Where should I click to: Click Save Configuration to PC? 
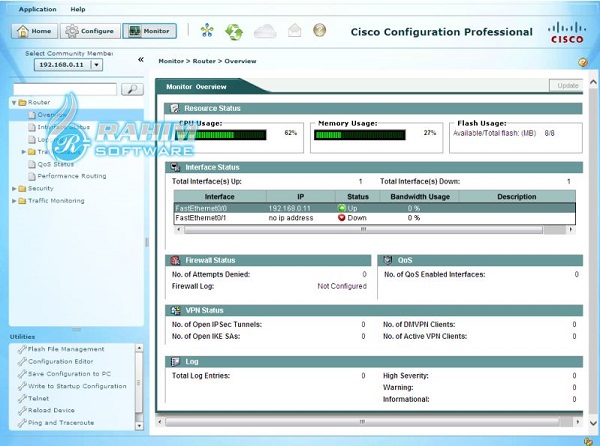pyautogui.click(x=69, y=374)
